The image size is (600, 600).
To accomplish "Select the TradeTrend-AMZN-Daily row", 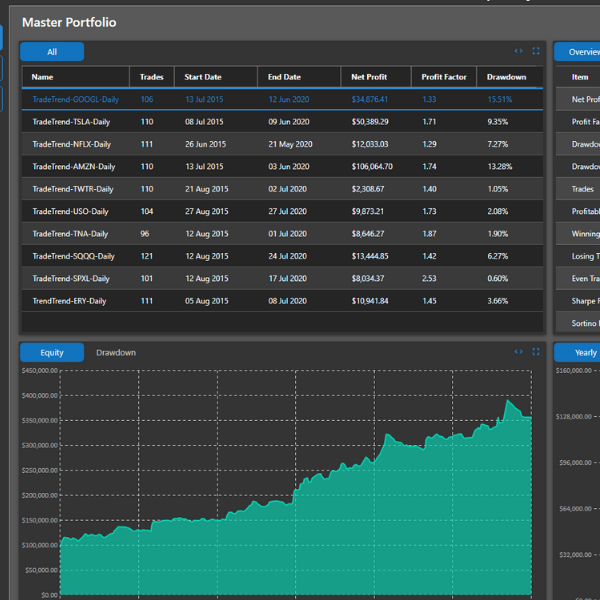I will coord(282,166).
